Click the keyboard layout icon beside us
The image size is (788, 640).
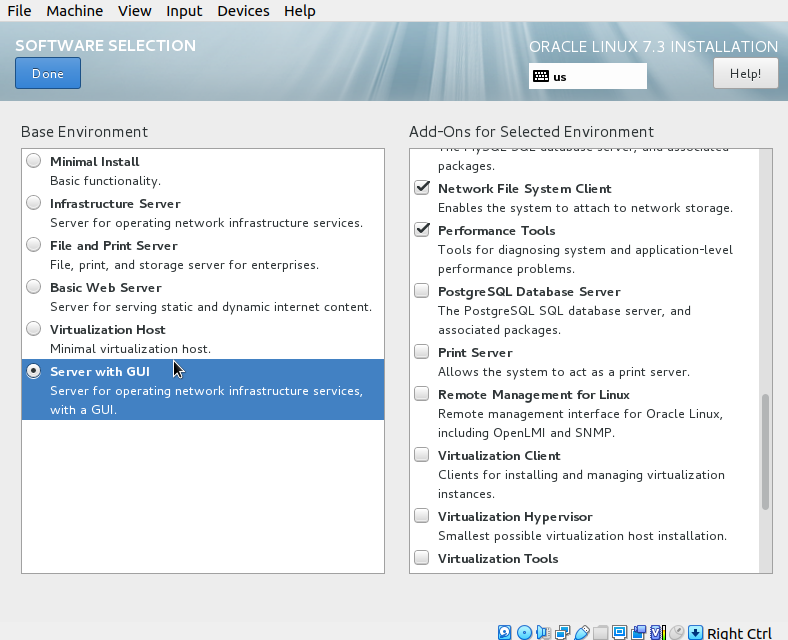pyautogui.click(x=541, y=76)
